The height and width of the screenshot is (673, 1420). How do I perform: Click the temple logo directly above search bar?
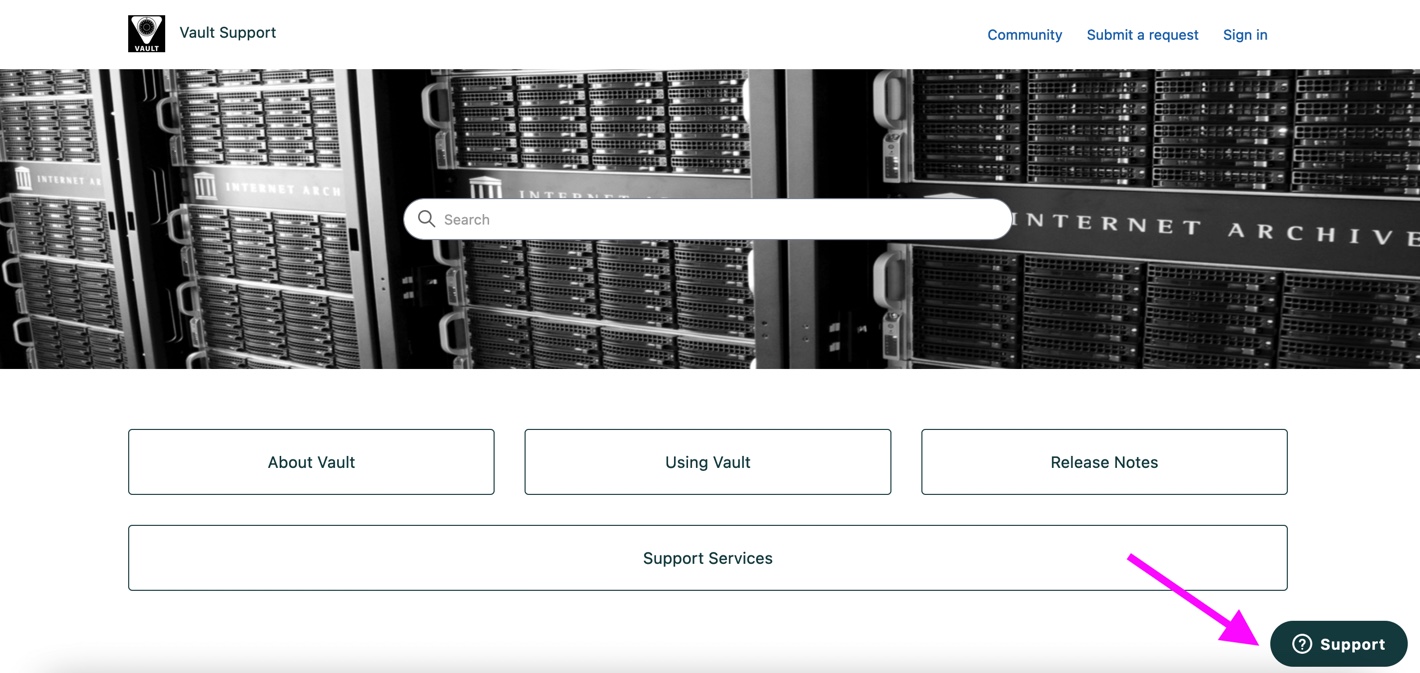point(485,187)
